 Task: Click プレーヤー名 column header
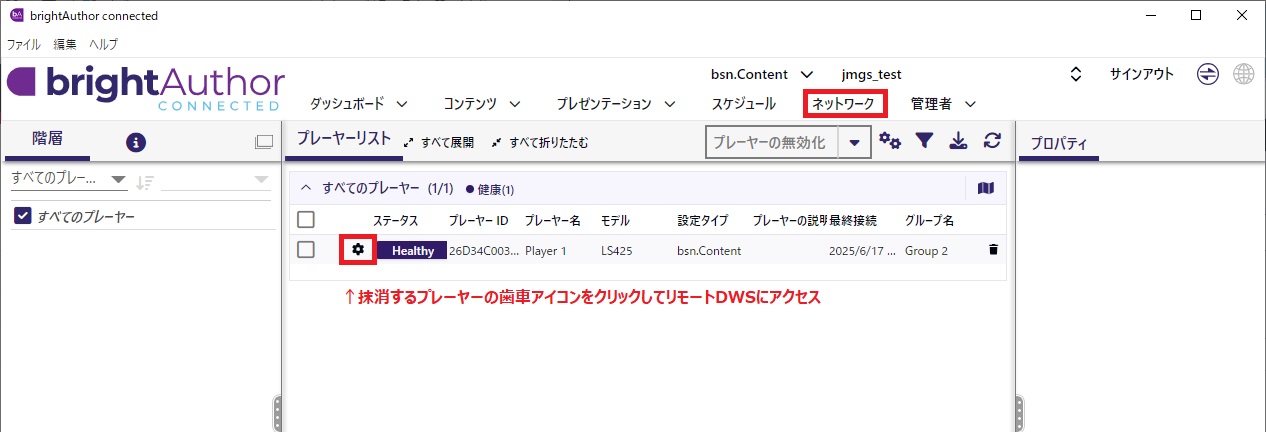[x=553, y=220]
